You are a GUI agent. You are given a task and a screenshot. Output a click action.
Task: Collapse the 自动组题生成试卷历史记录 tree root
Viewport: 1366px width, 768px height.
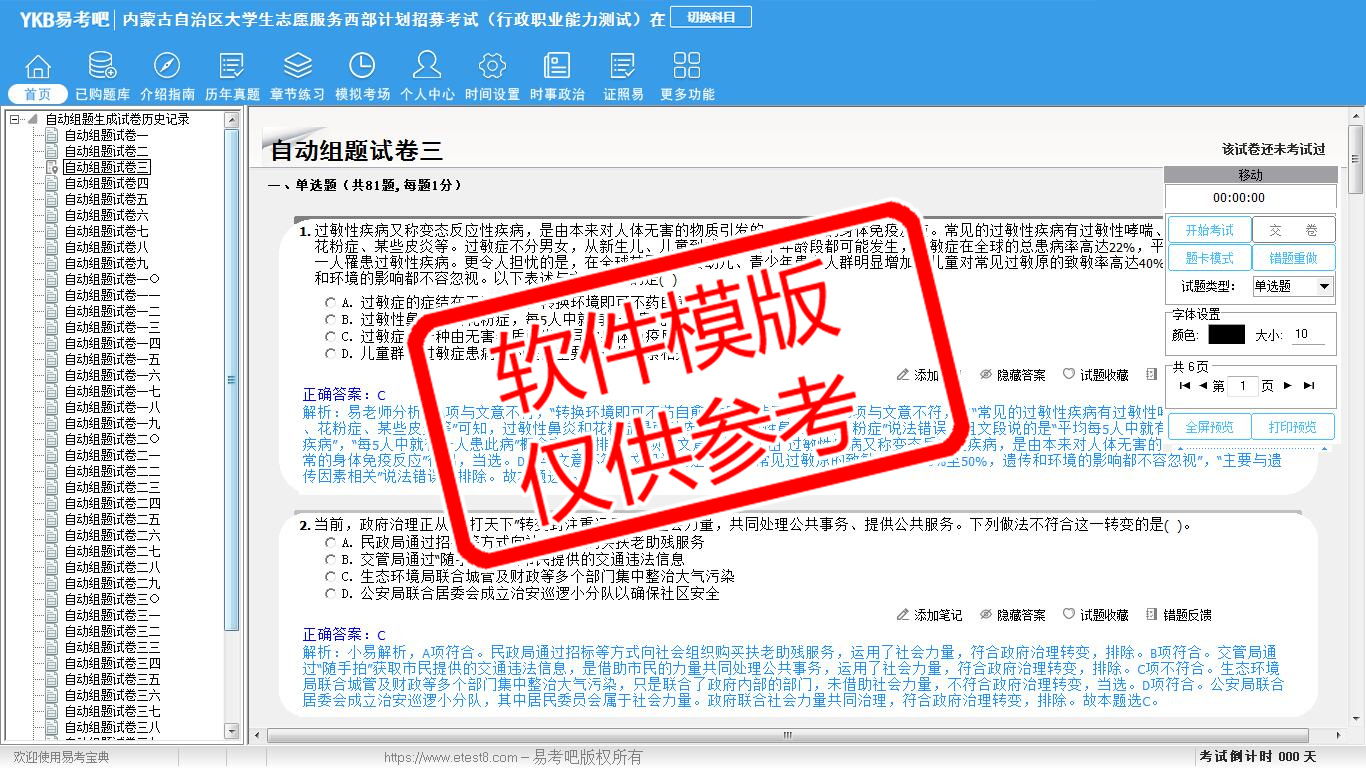(15, 119)
